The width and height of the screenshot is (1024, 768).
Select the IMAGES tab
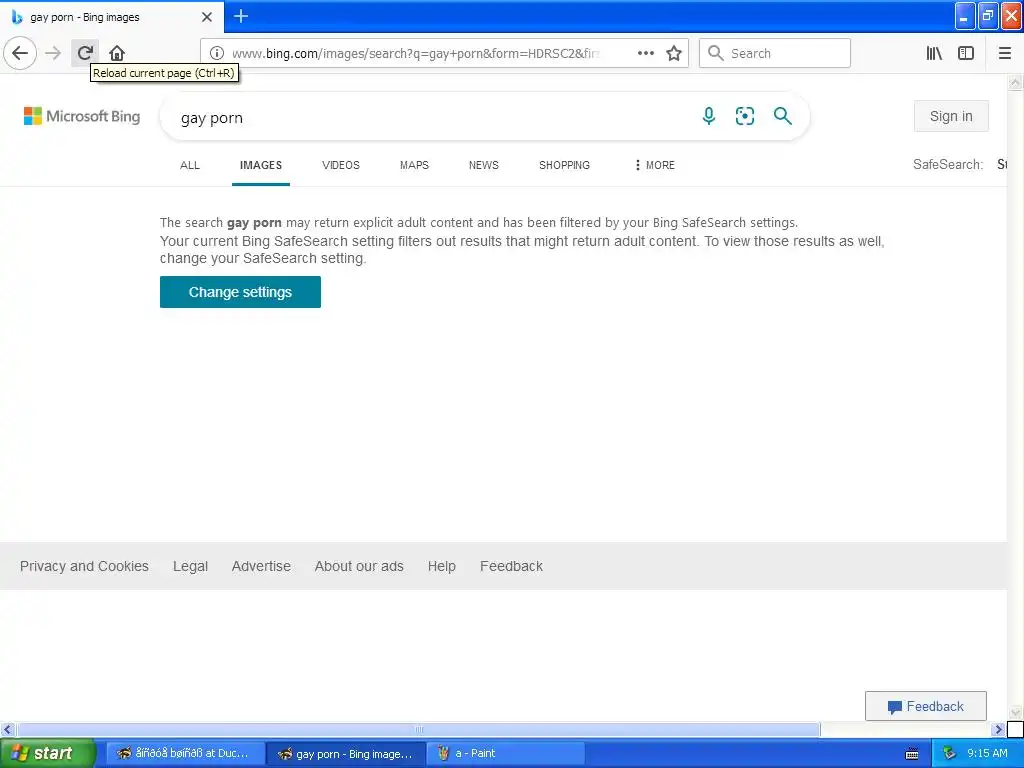261,165
